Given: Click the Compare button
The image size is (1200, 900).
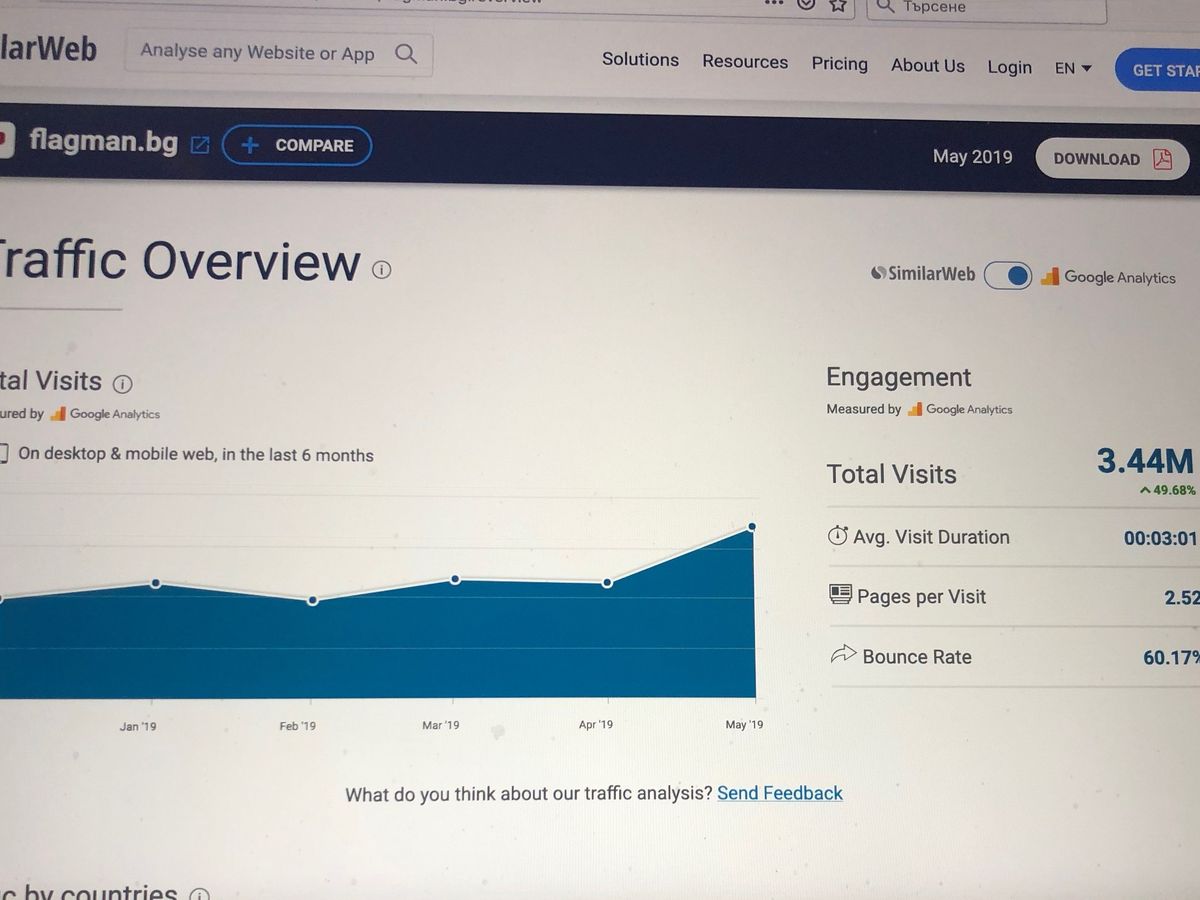Looking at the screenshot, I should [x=297, y=145].
